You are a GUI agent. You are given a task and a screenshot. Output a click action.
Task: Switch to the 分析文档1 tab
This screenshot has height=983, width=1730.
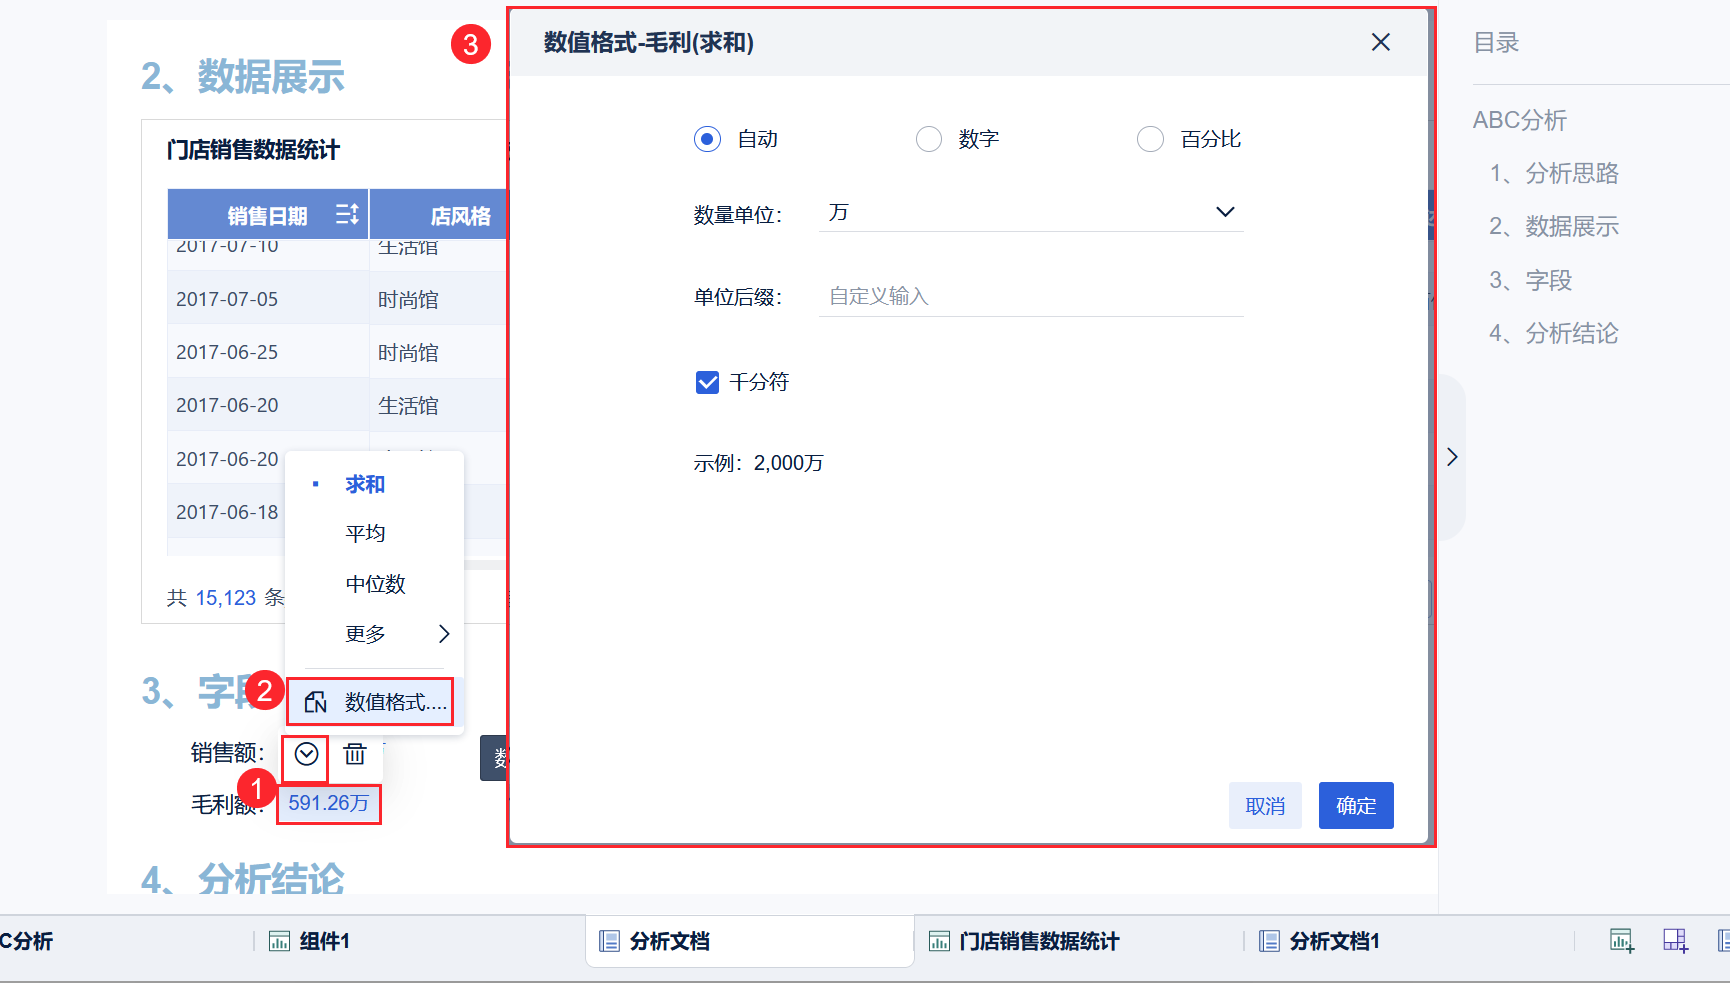[x=1319, y=941]
